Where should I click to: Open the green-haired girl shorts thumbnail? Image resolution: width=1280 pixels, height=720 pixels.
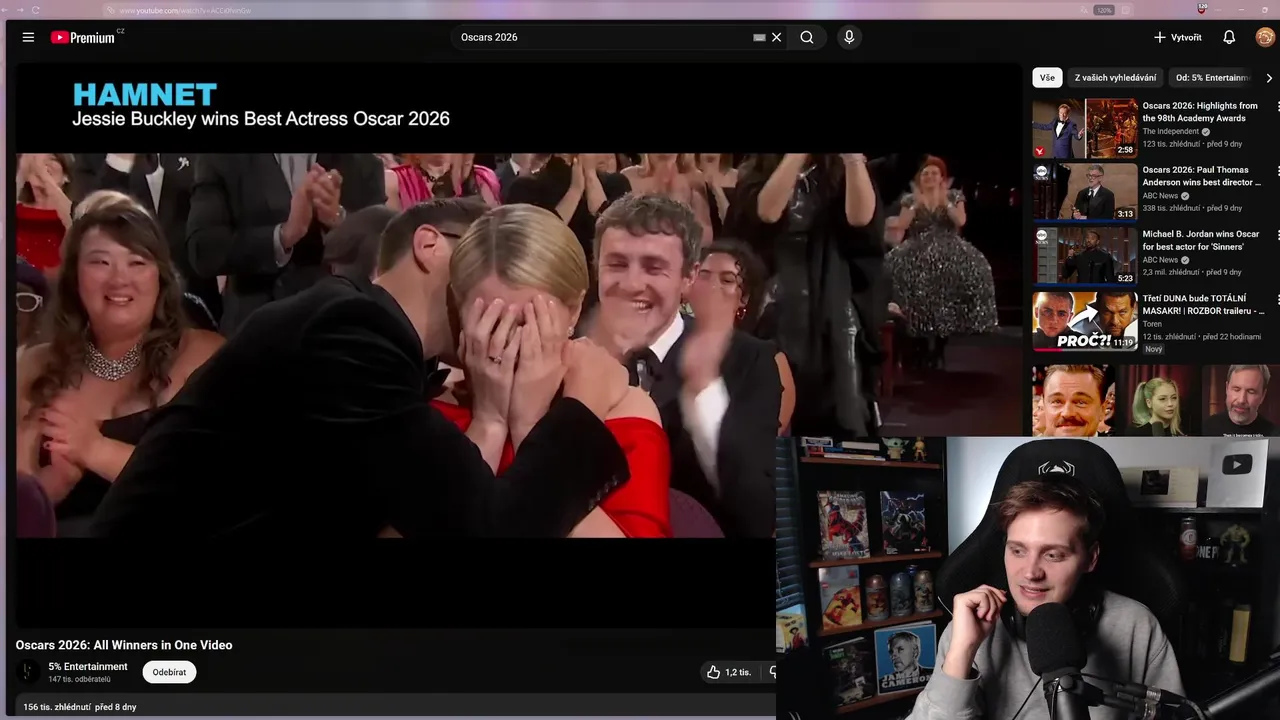click(1157, 400)
